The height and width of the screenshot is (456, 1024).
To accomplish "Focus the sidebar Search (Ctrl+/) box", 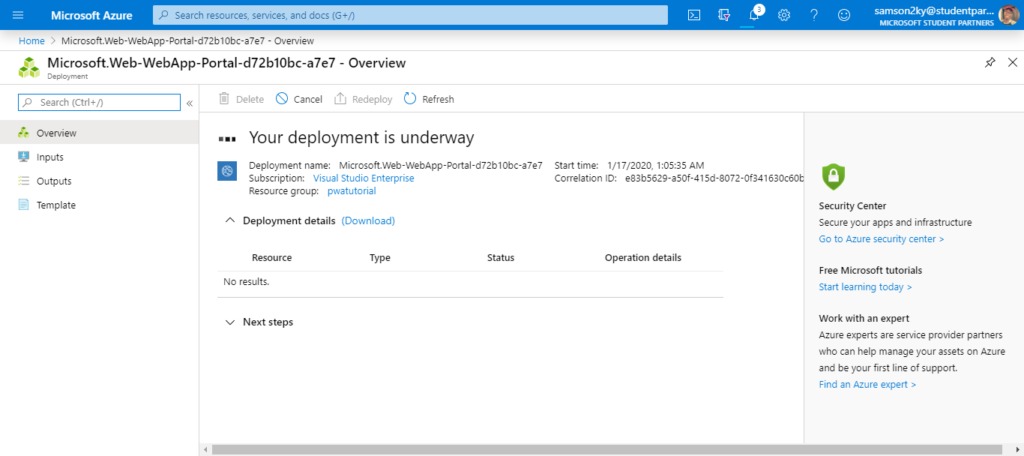I will (99, 103).
